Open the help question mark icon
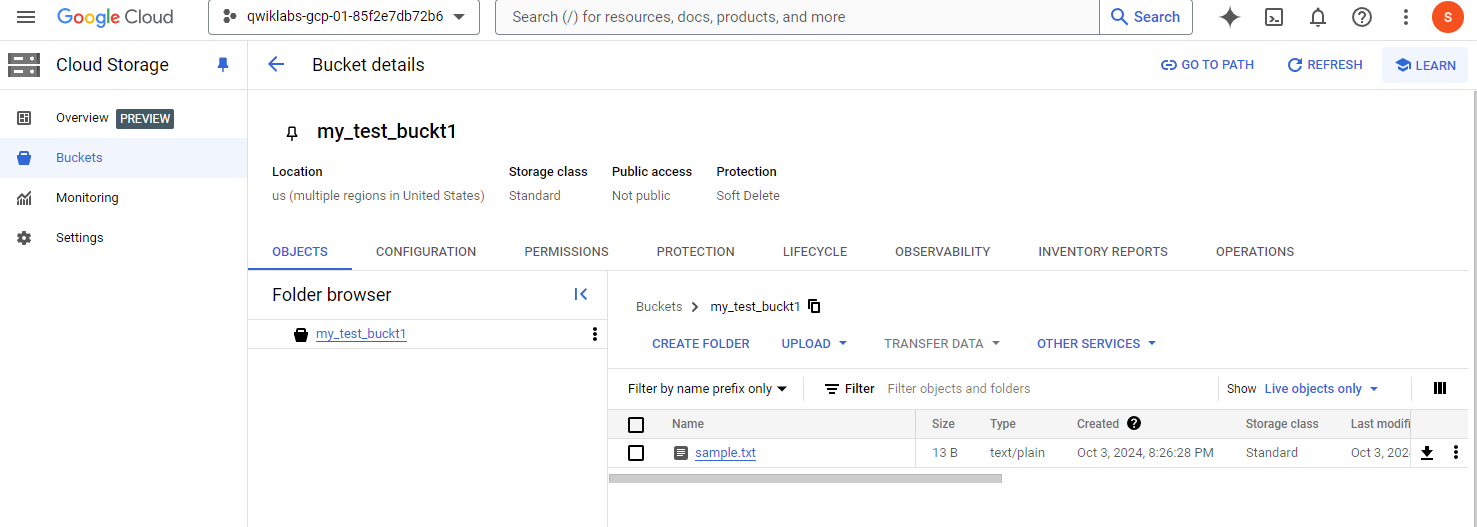1477x527 pixels. tap(1362, 17)
